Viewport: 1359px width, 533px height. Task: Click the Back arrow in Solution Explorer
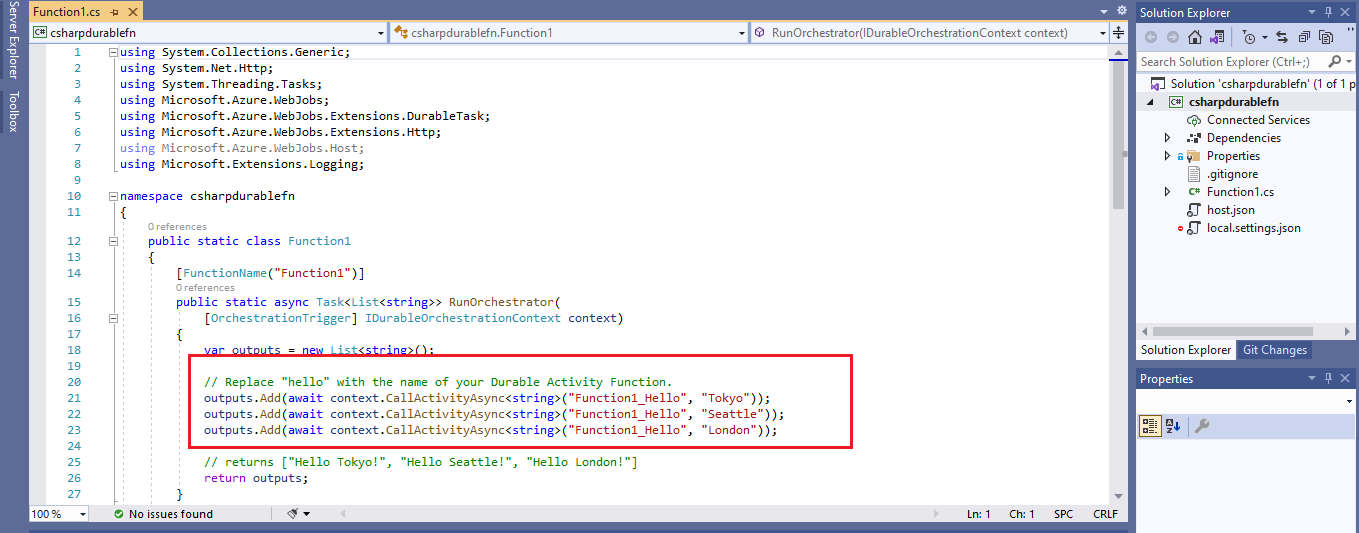click(x=1151, y=37)
